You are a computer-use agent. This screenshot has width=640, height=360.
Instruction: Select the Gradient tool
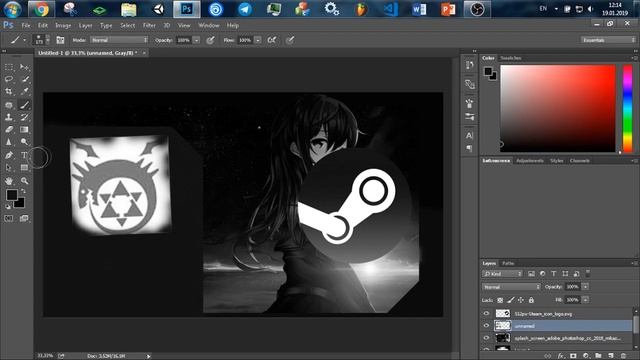(24, 129)
